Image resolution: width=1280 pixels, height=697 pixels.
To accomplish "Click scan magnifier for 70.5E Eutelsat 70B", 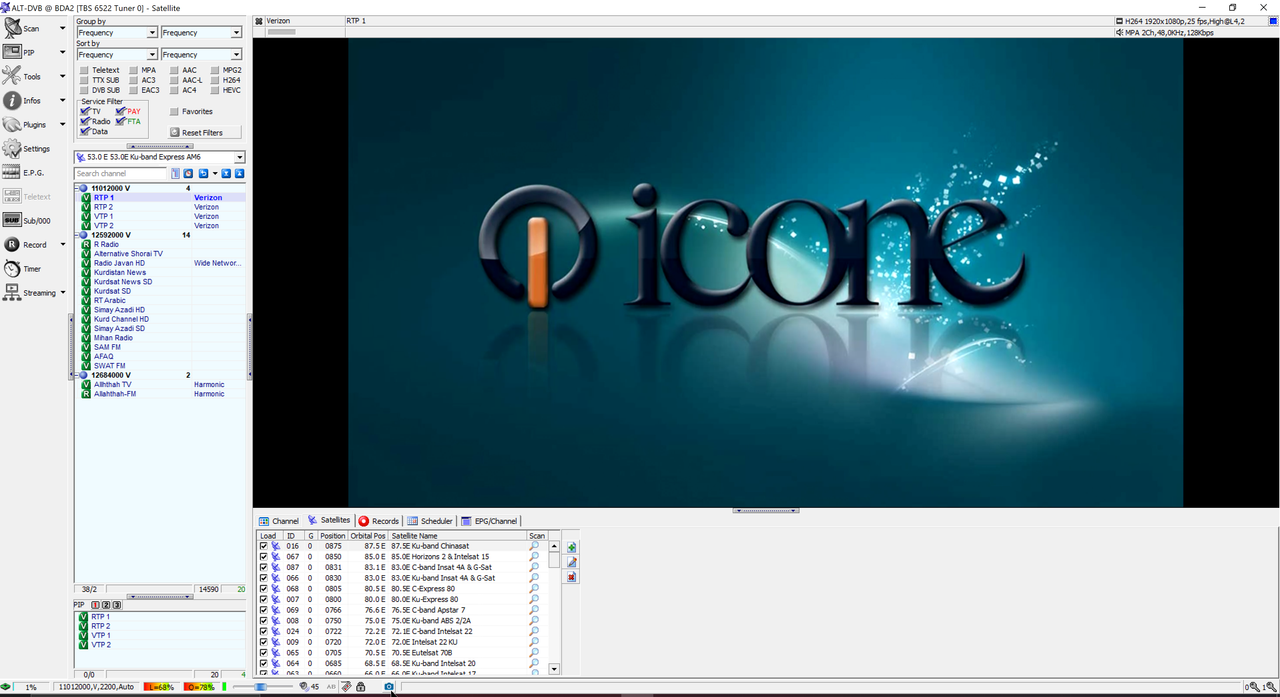I will point(535,652).
